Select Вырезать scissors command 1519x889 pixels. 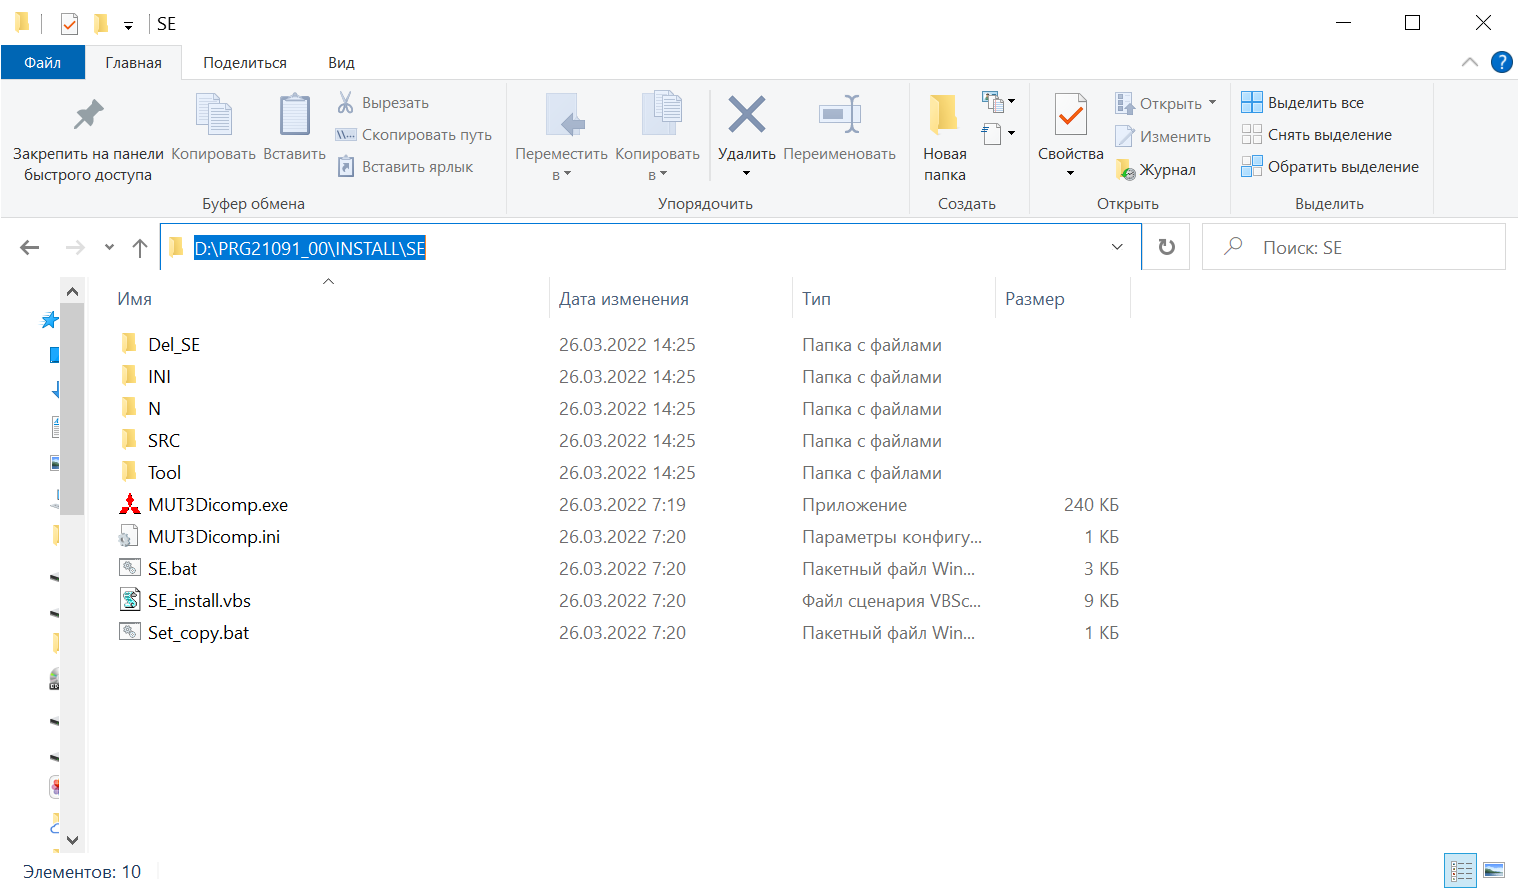point(383,103)
